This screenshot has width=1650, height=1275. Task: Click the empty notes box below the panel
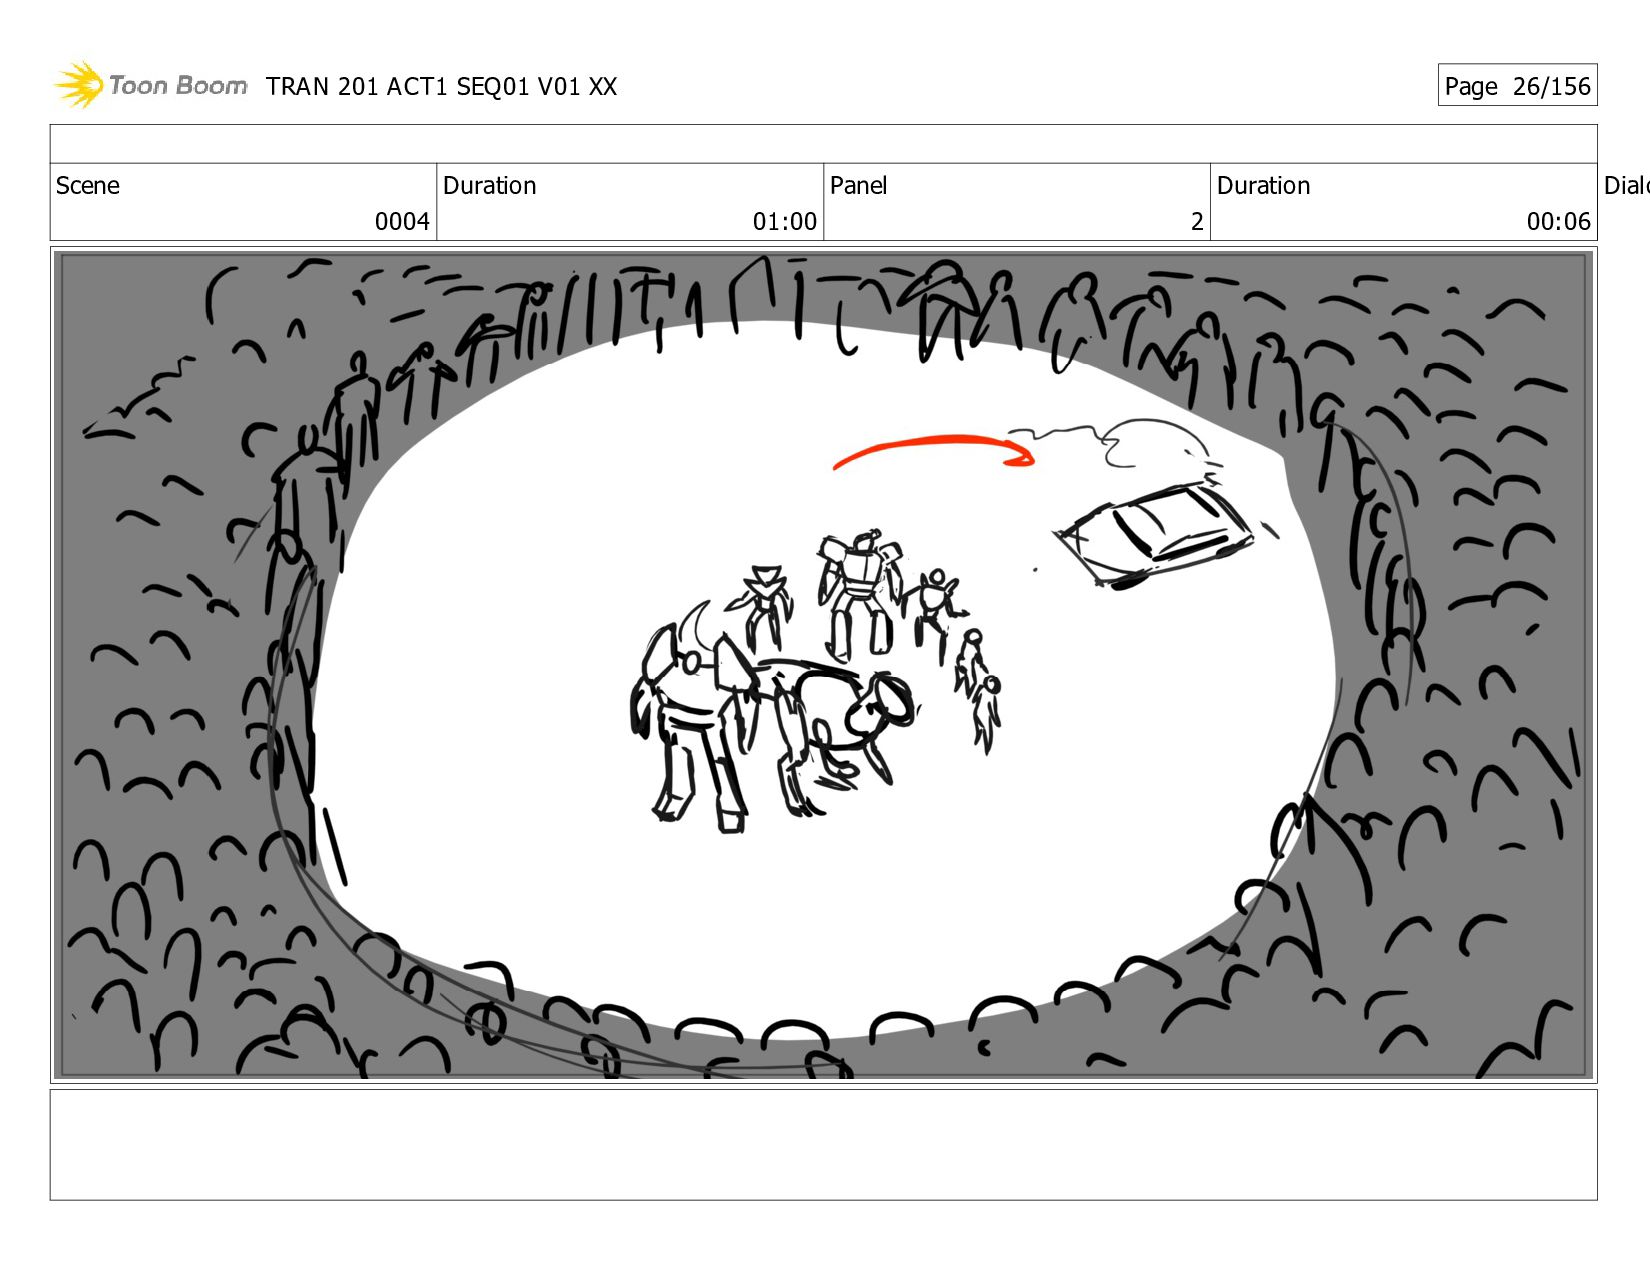823,1144
